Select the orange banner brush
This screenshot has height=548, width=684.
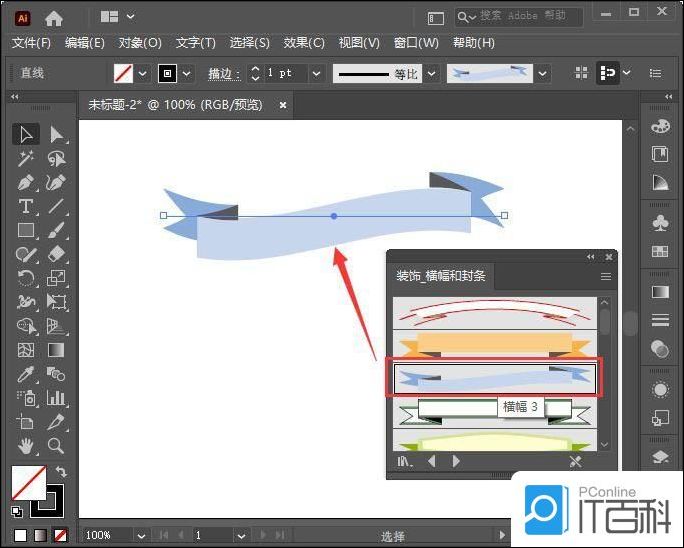(495, 344)
